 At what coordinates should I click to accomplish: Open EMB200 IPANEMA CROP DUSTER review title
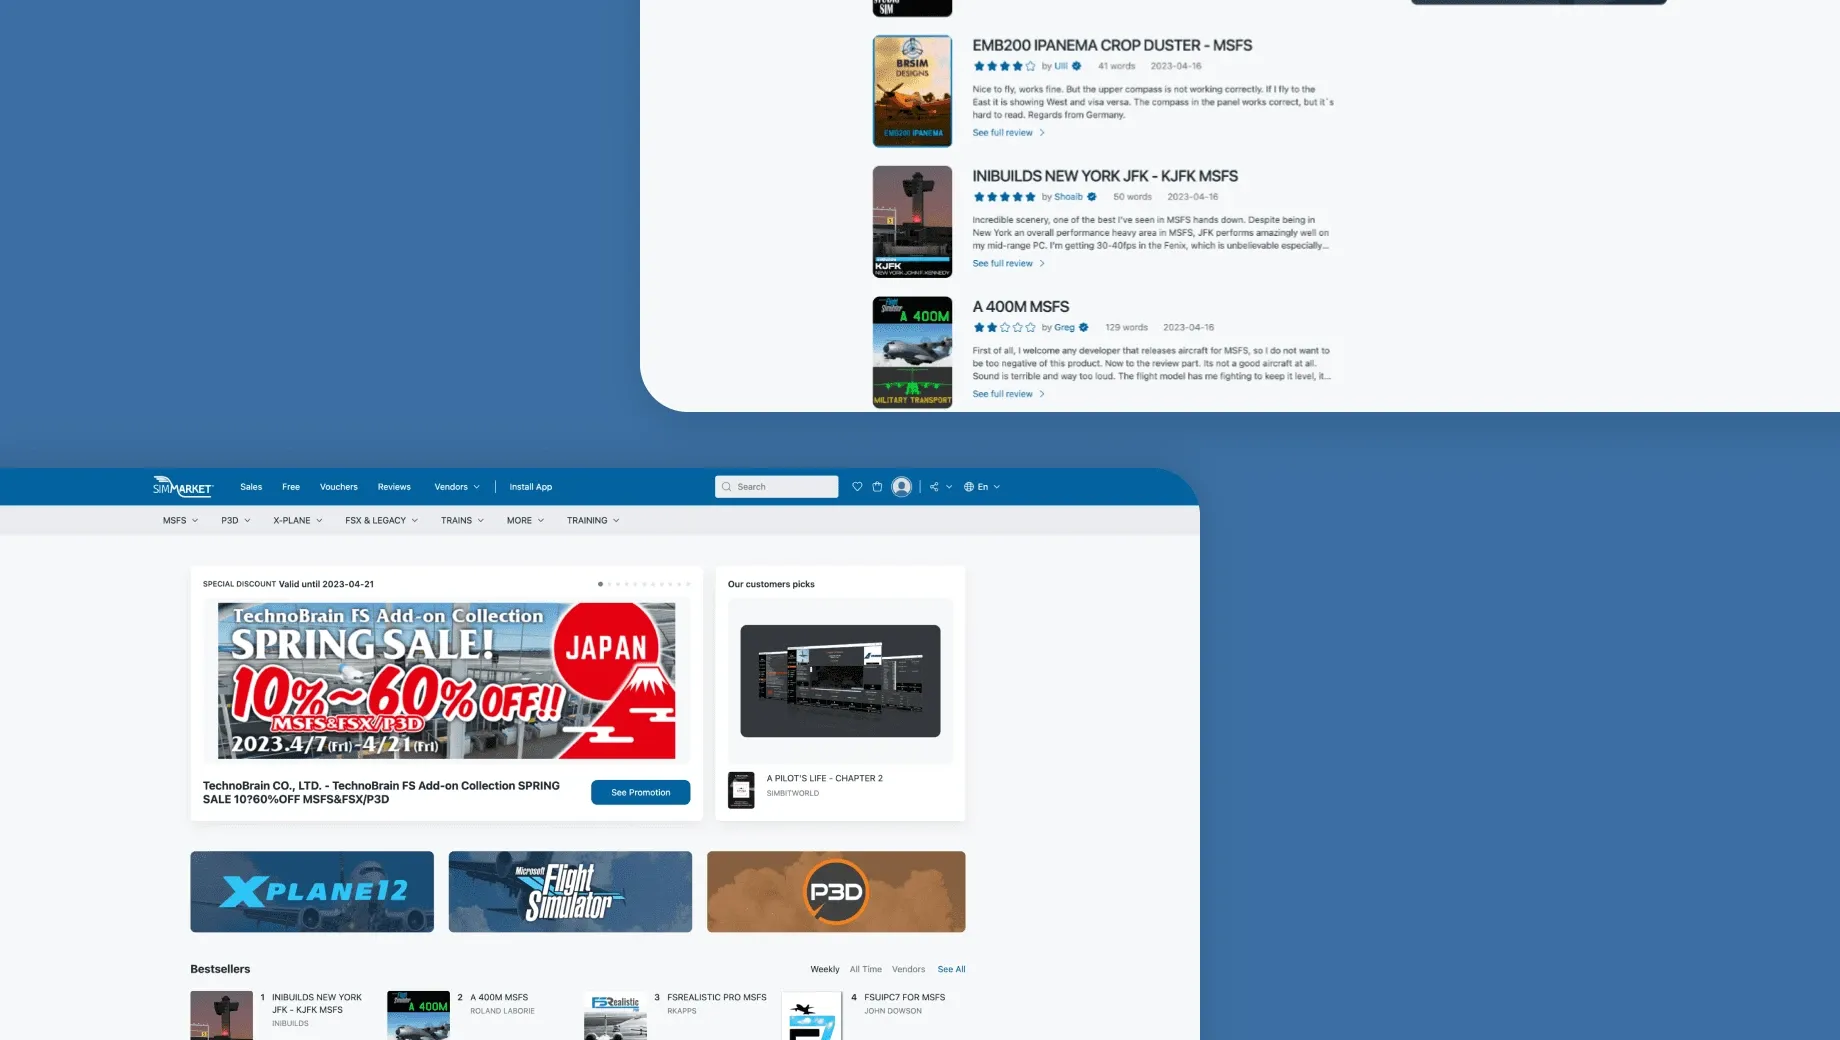click(x=1112, y=46)
